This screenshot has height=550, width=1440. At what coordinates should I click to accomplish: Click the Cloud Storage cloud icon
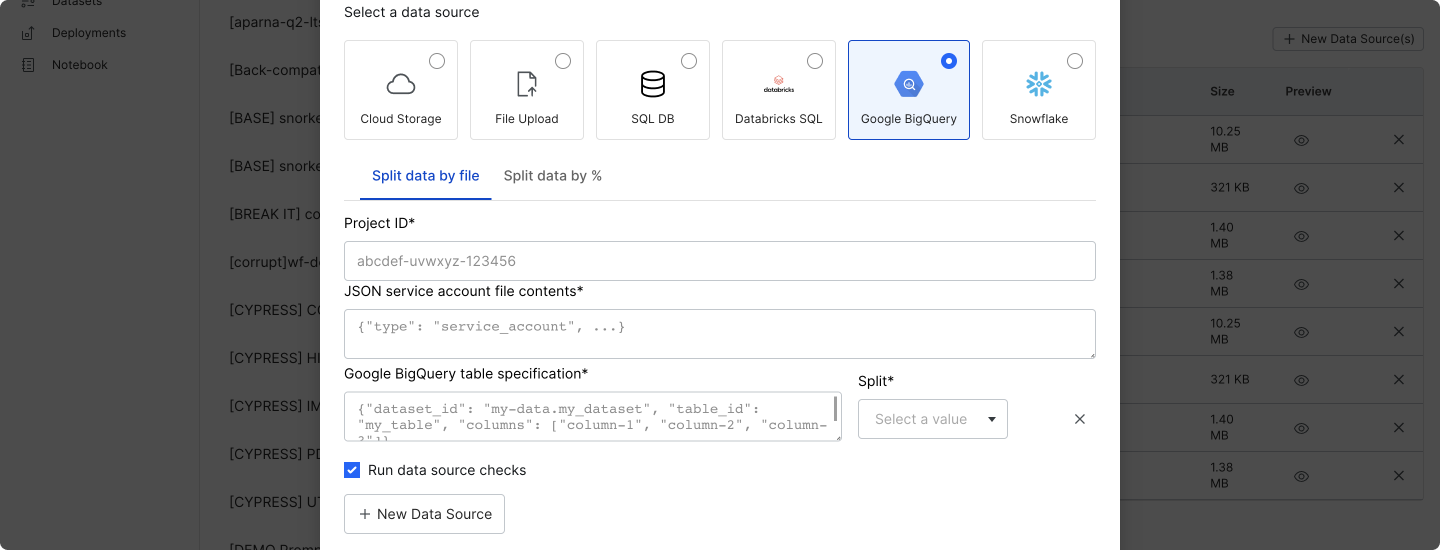[401, 84]
